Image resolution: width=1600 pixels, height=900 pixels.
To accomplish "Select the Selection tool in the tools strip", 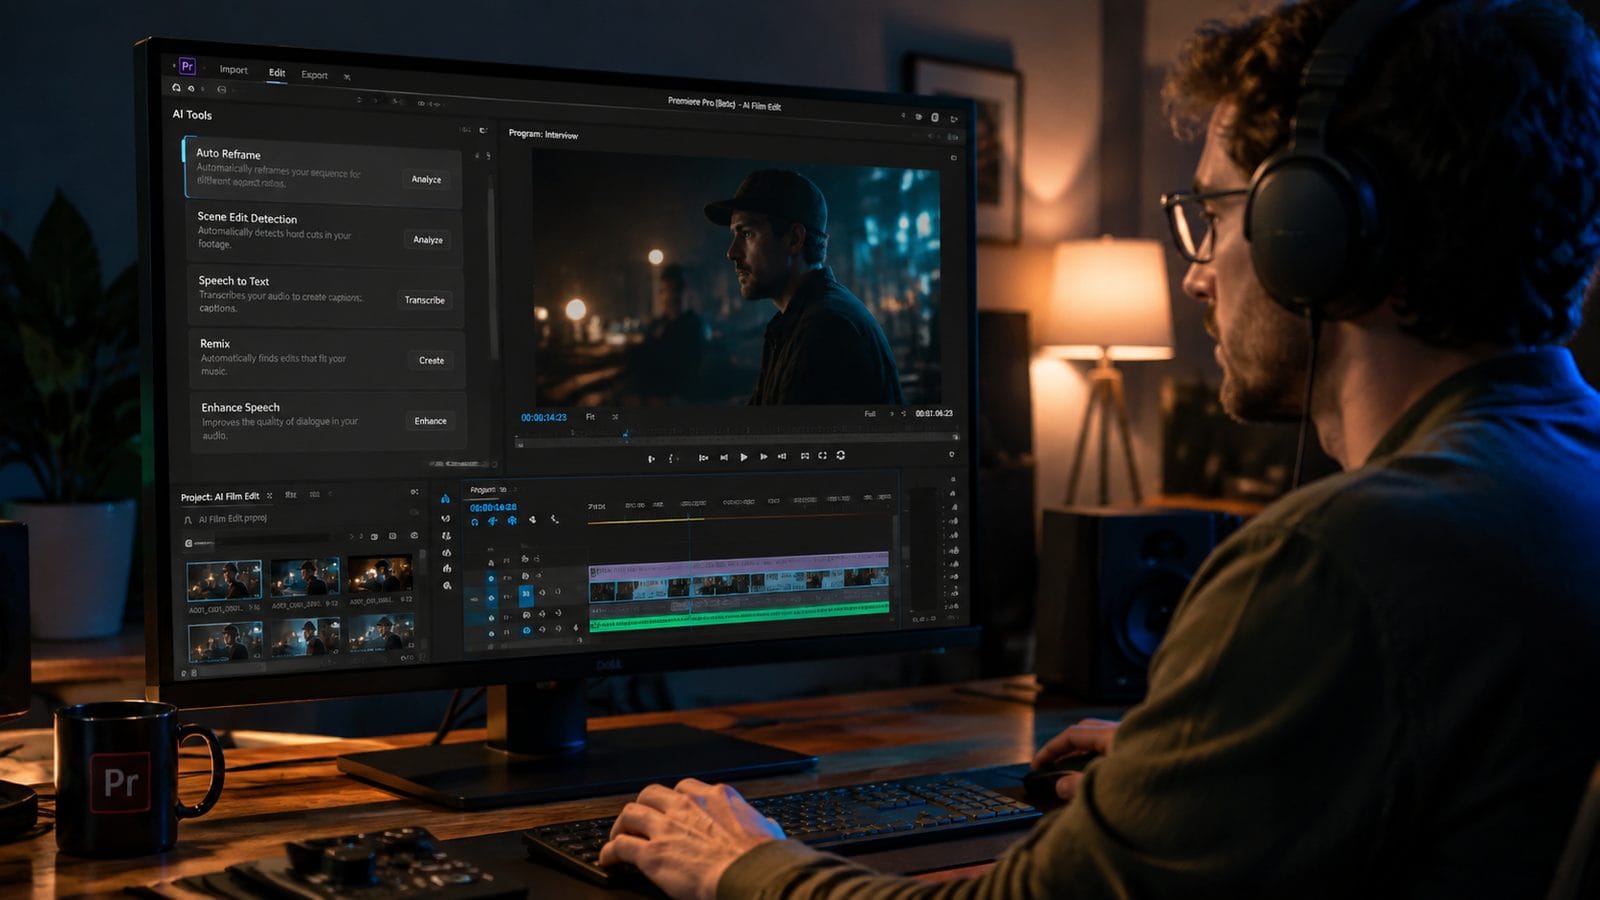I will (x=445, y=499).
